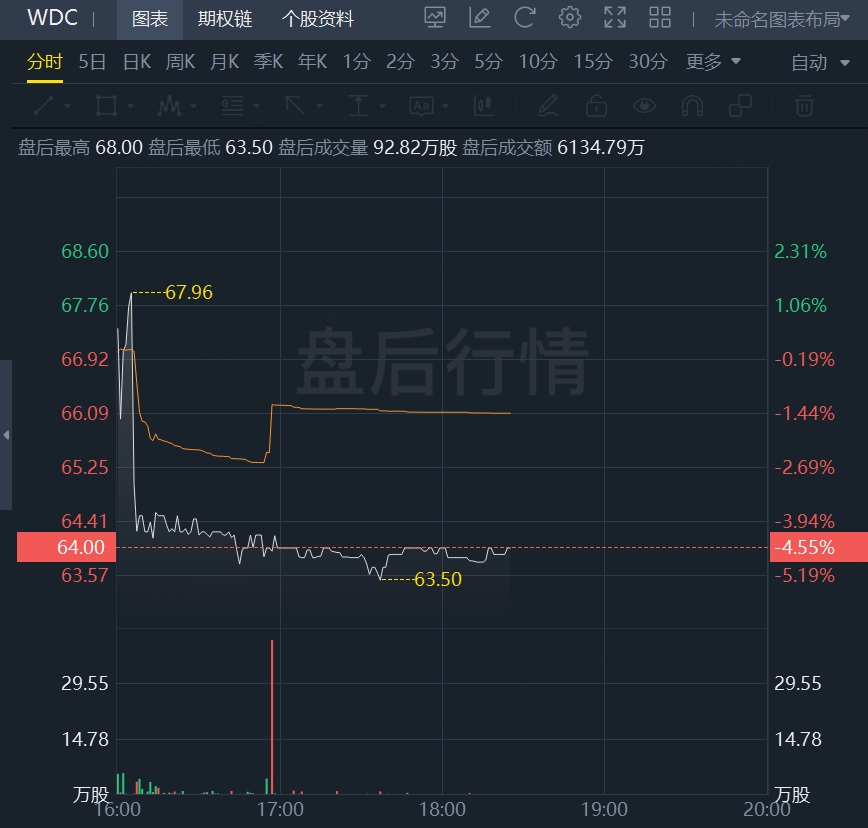Viewport: 868px width, 828px height.
Task: Open the grid layout icon
Action: 660,18
